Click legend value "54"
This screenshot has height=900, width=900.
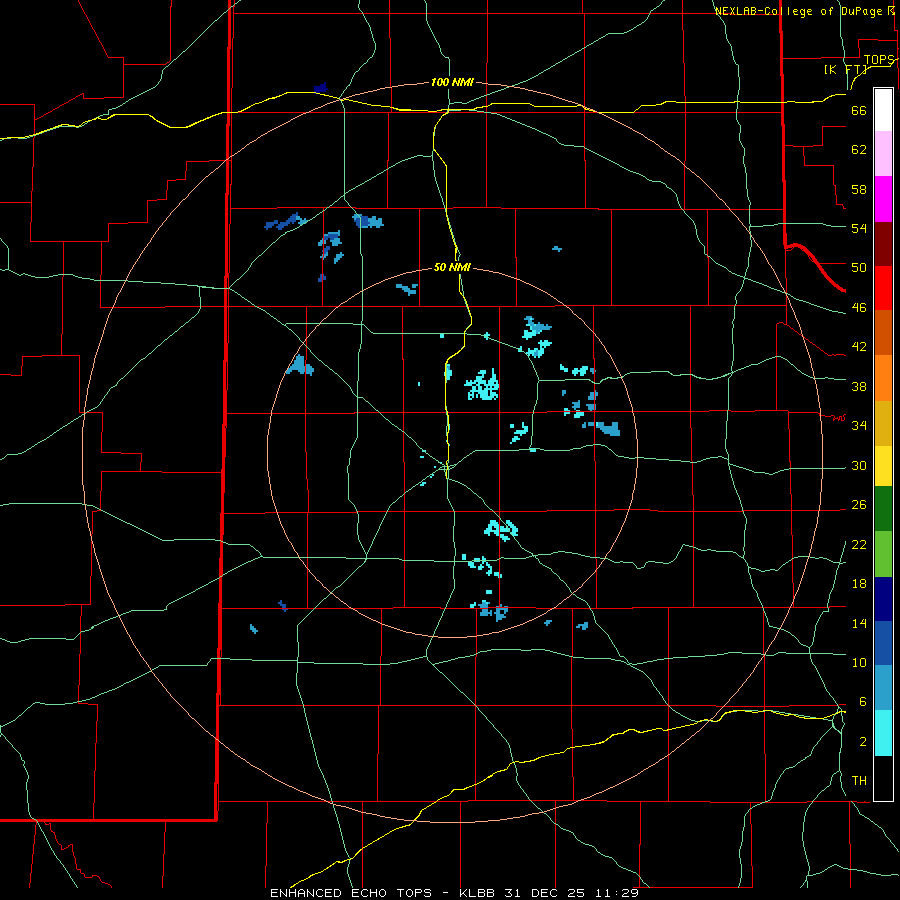pyautogui.click(x=859, y=228)
